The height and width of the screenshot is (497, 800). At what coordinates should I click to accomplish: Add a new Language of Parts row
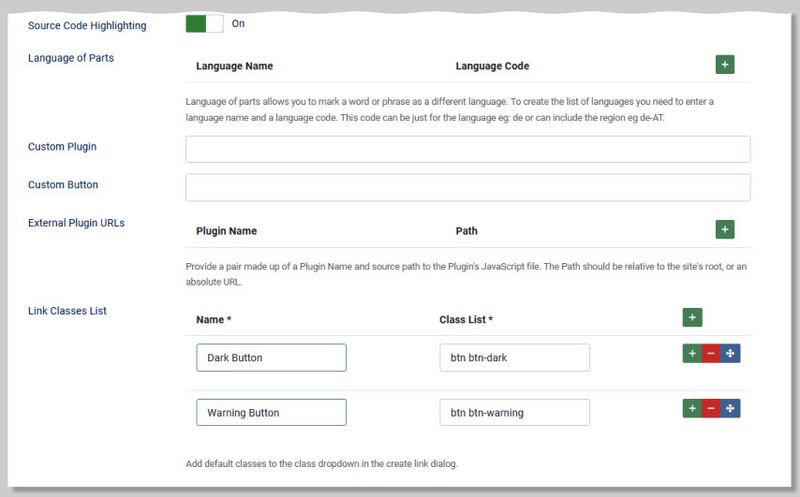(x=725, y=65)
